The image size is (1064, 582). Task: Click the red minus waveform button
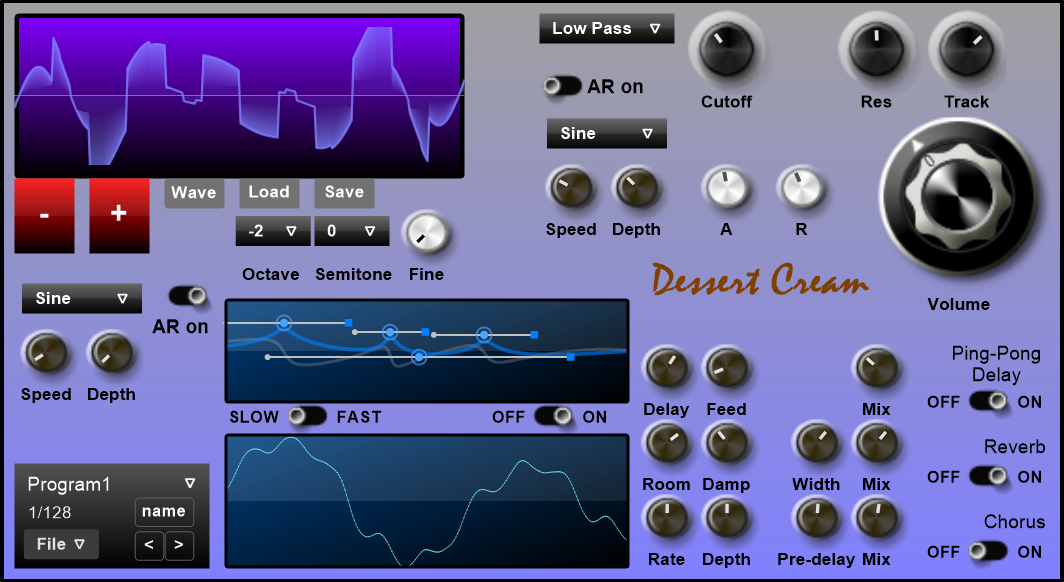point(44,215)
